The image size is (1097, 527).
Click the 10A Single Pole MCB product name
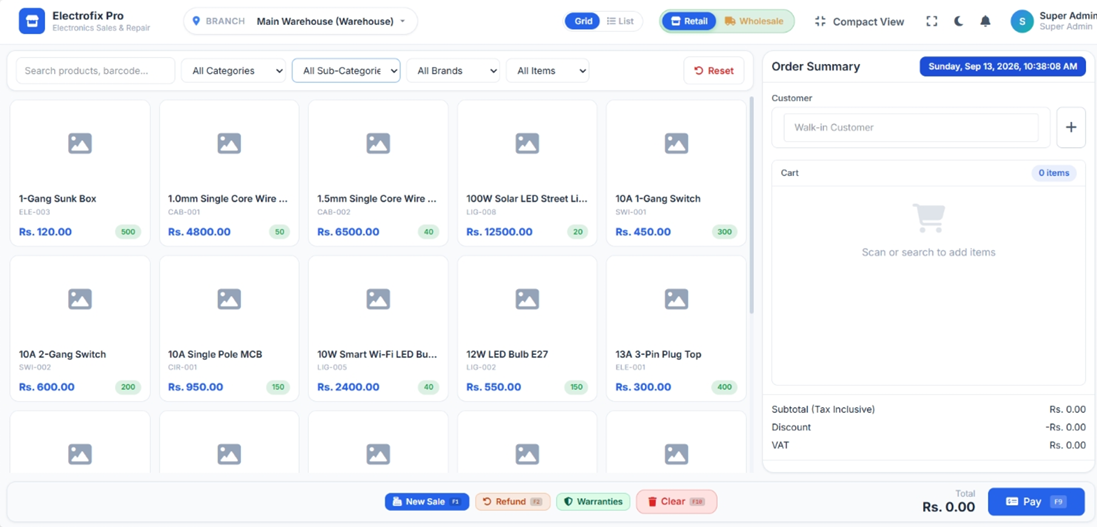tap(215, 354)
